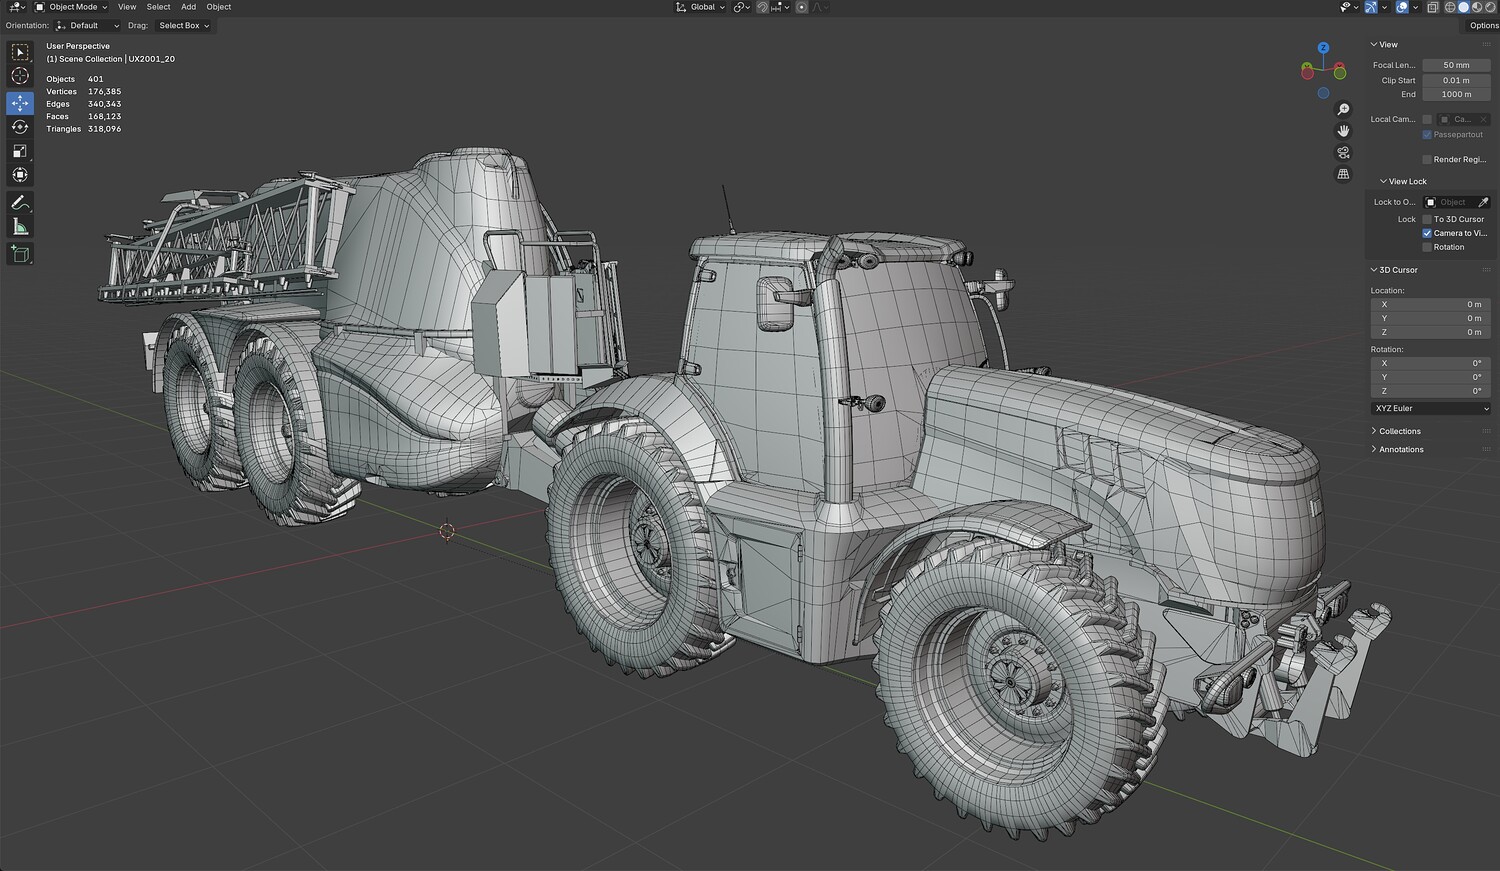The height and width of the screenshot is (871, 1500).
Task: Open the Select menu
Action: [158, 7]
